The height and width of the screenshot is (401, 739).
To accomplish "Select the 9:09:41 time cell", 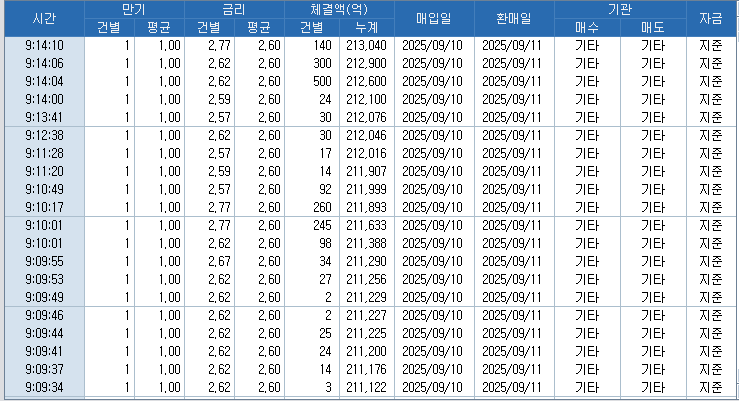I will (44, 352).
